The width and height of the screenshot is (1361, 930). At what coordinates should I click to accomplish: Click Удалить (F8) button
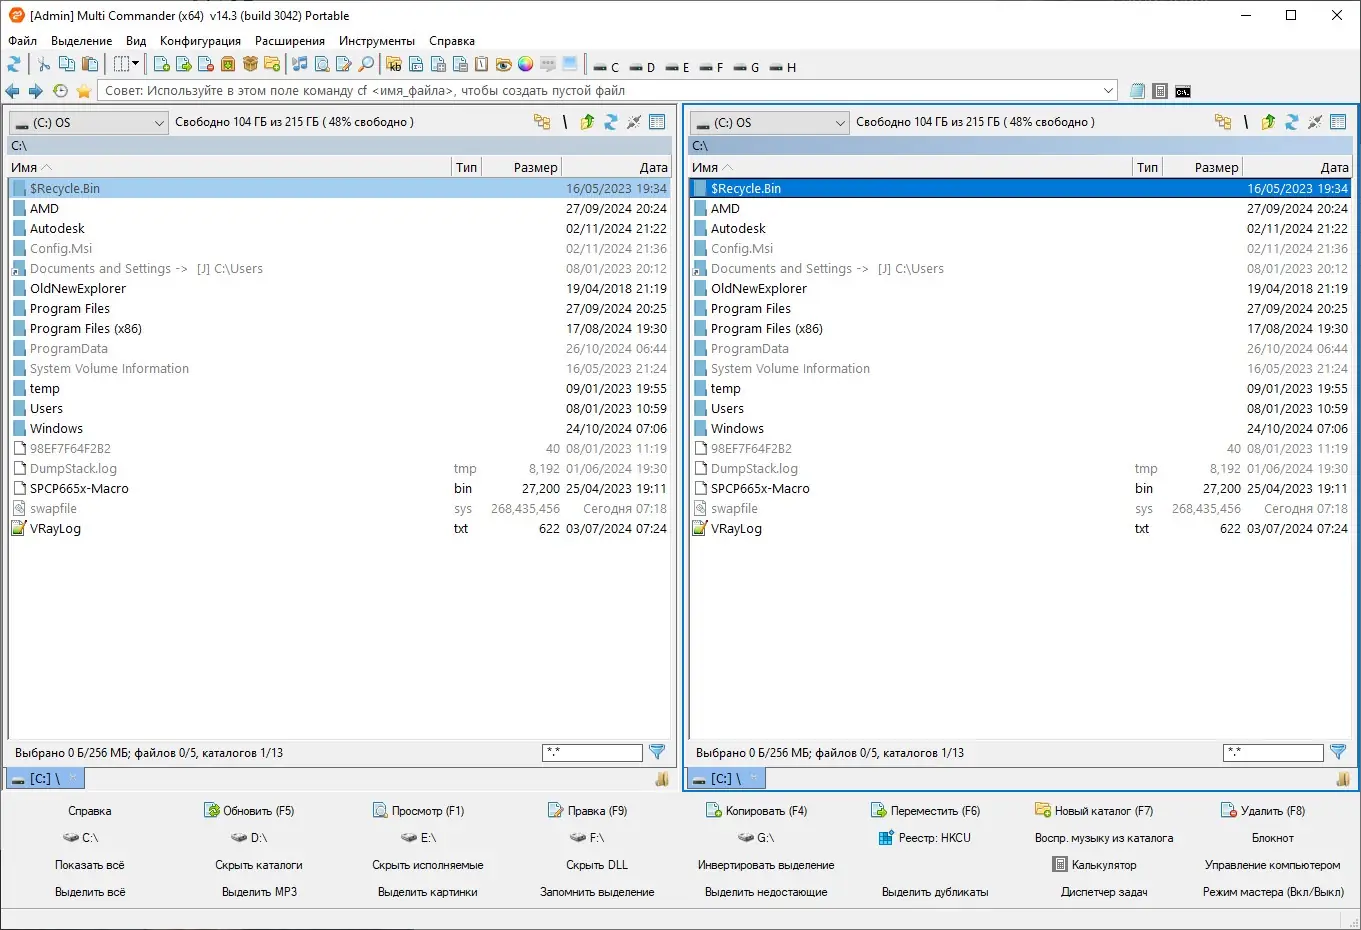click(1263, 811)
